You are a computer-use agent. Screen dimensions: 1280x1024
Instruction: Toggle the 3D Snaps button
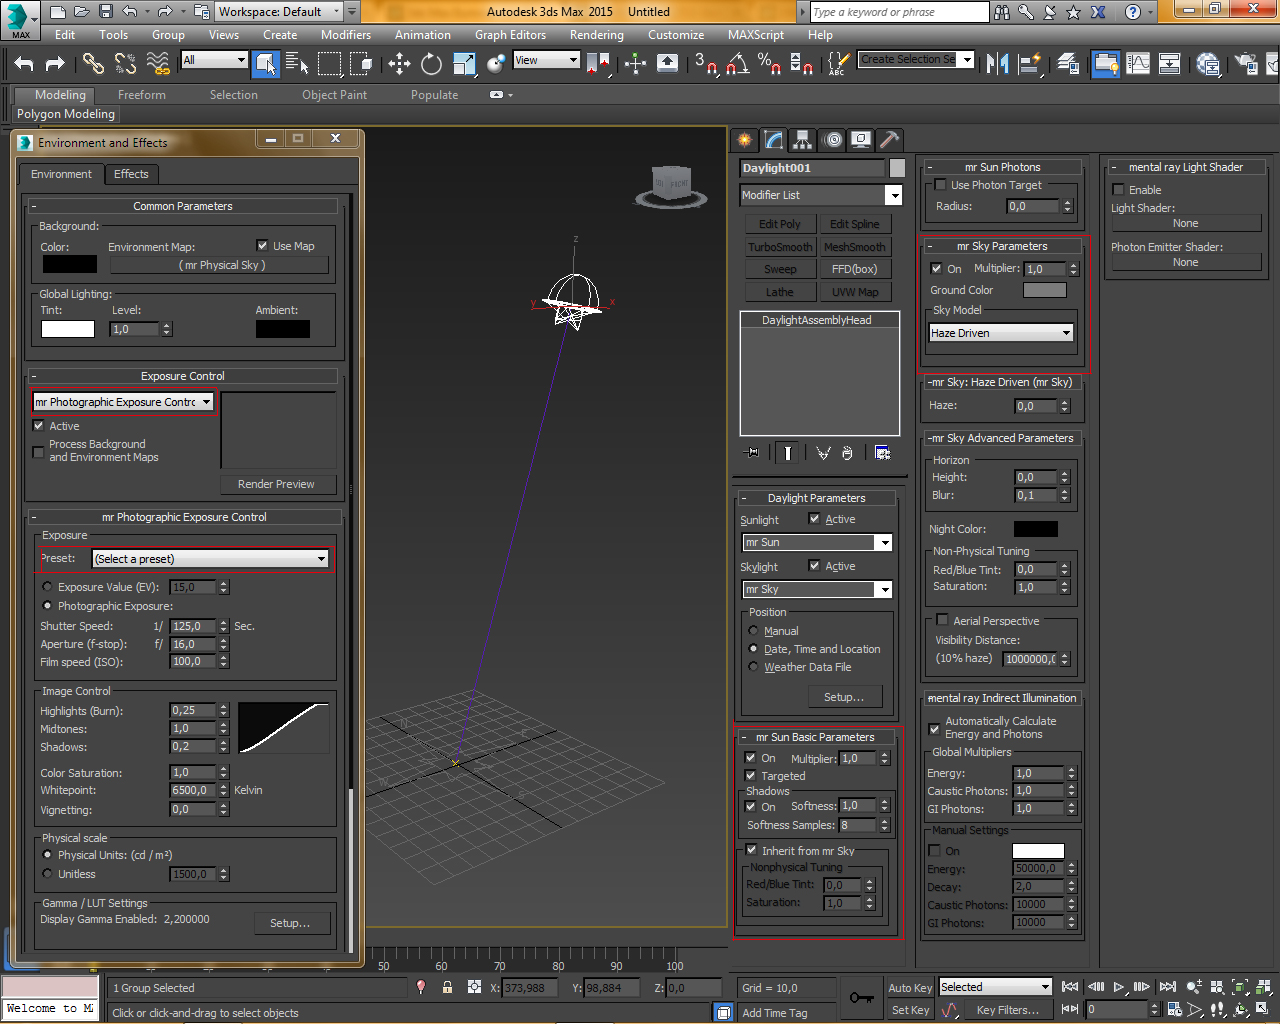click(706, 64)
